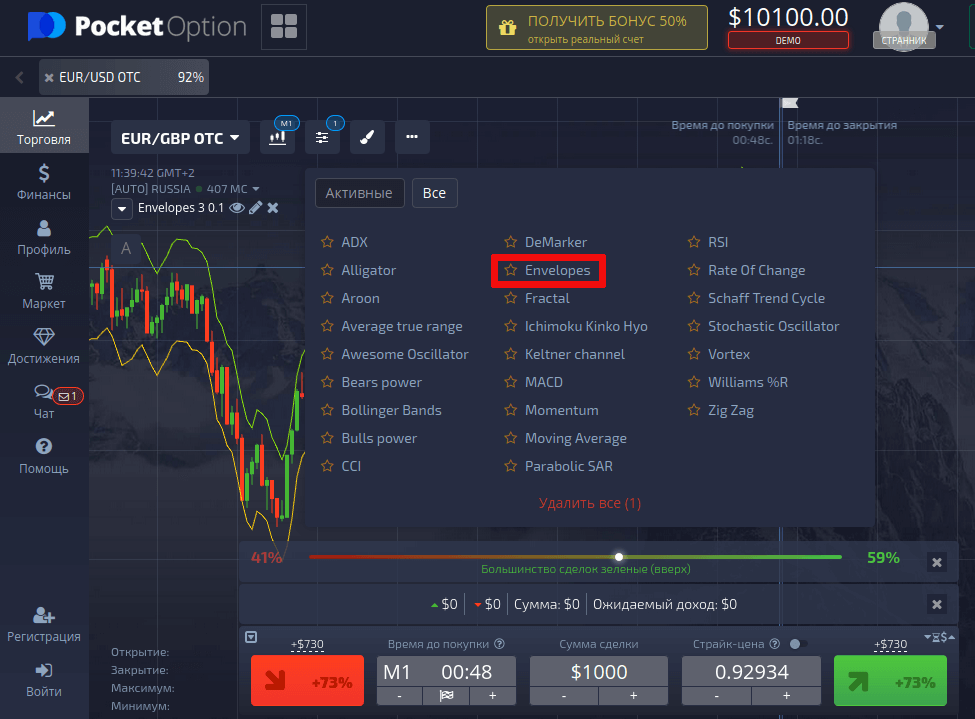The width and height of the screenshot is (975, 719).
Task: Open the four-squares layout grid icon
Action: pos(284,27)
